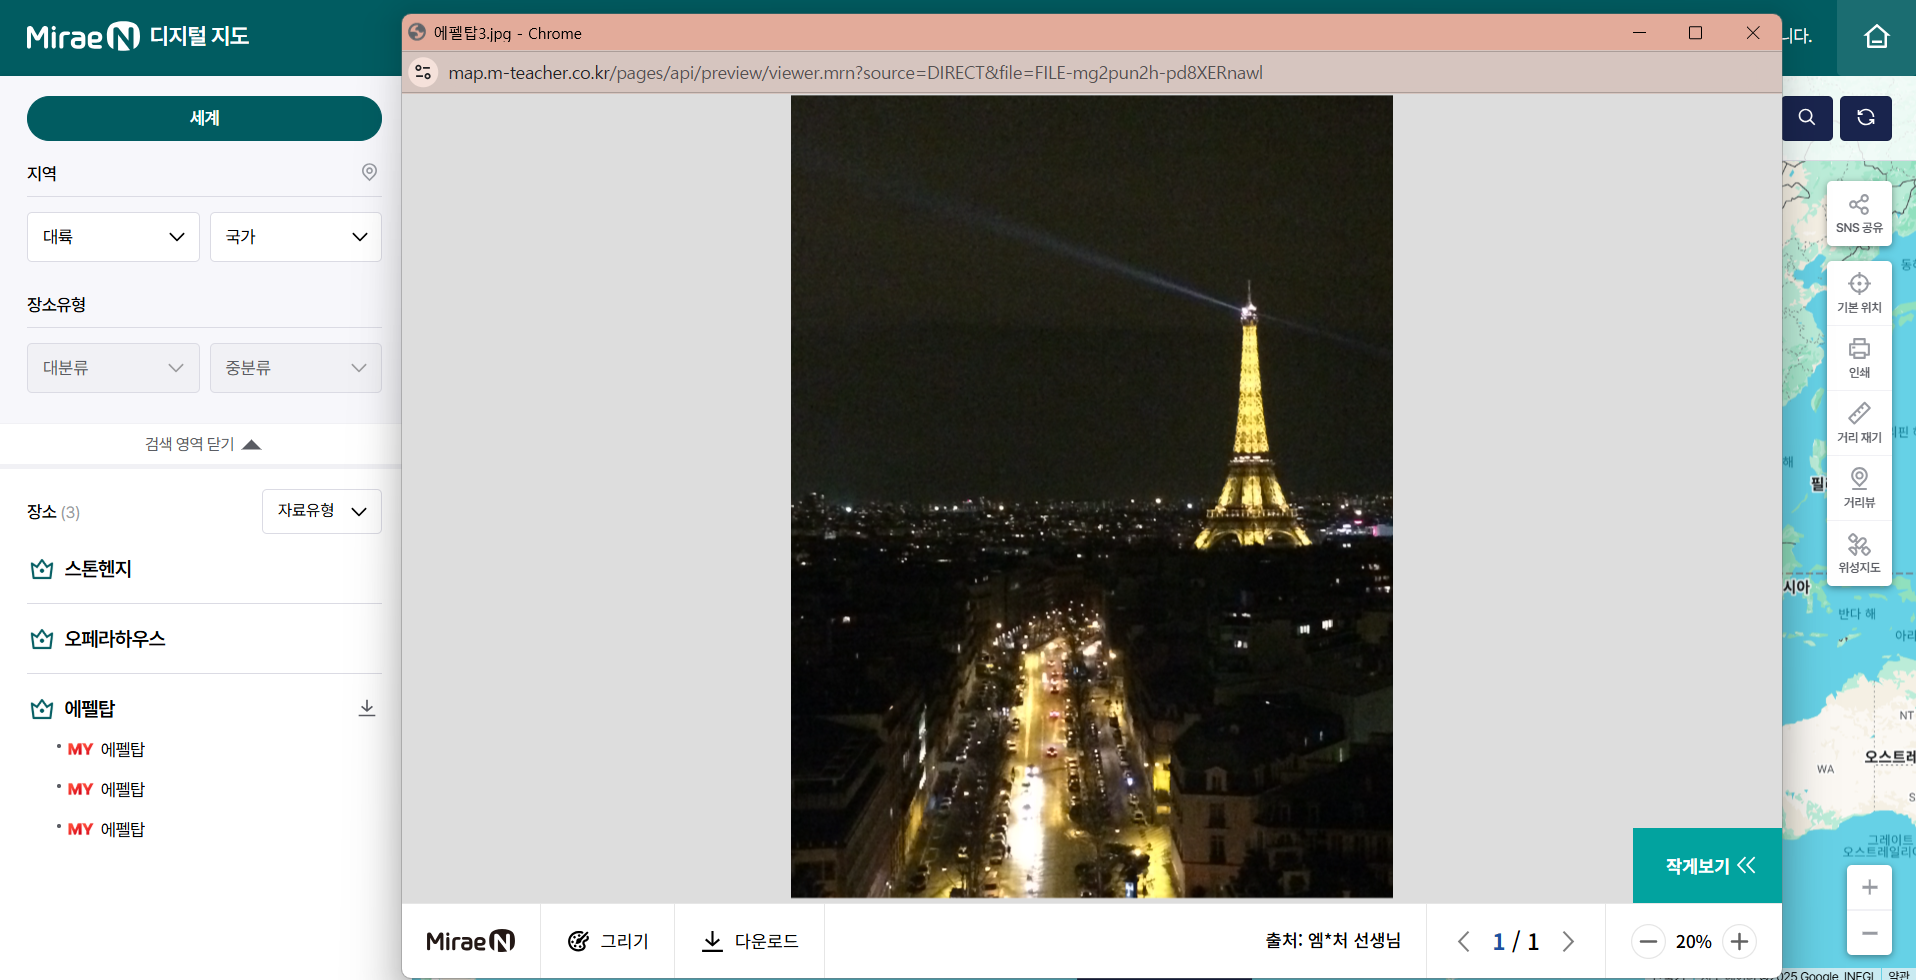Click the 그리기 drawing button
This screenshot has width=1916, height=980.
point(608,941)
